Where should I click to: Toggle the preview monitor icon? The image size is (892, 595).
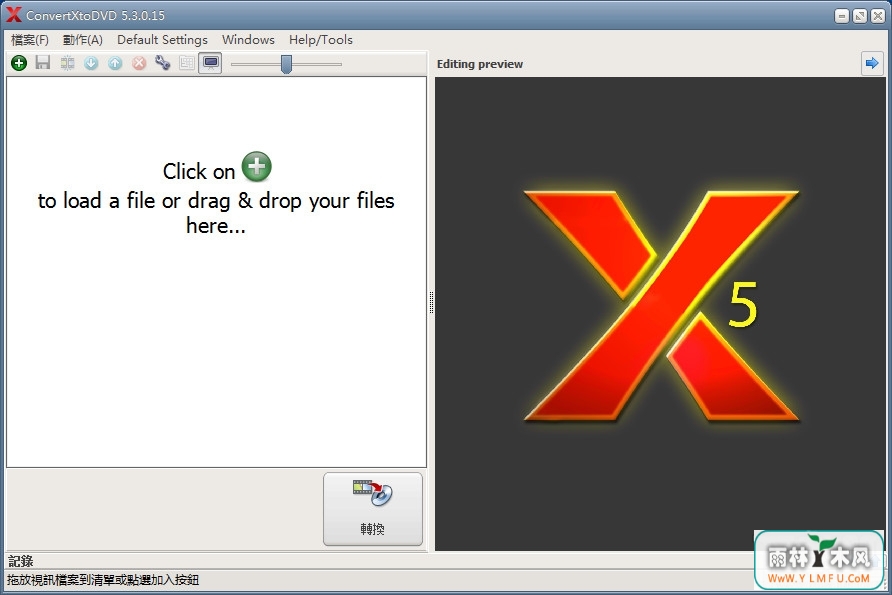coord(210,63)
